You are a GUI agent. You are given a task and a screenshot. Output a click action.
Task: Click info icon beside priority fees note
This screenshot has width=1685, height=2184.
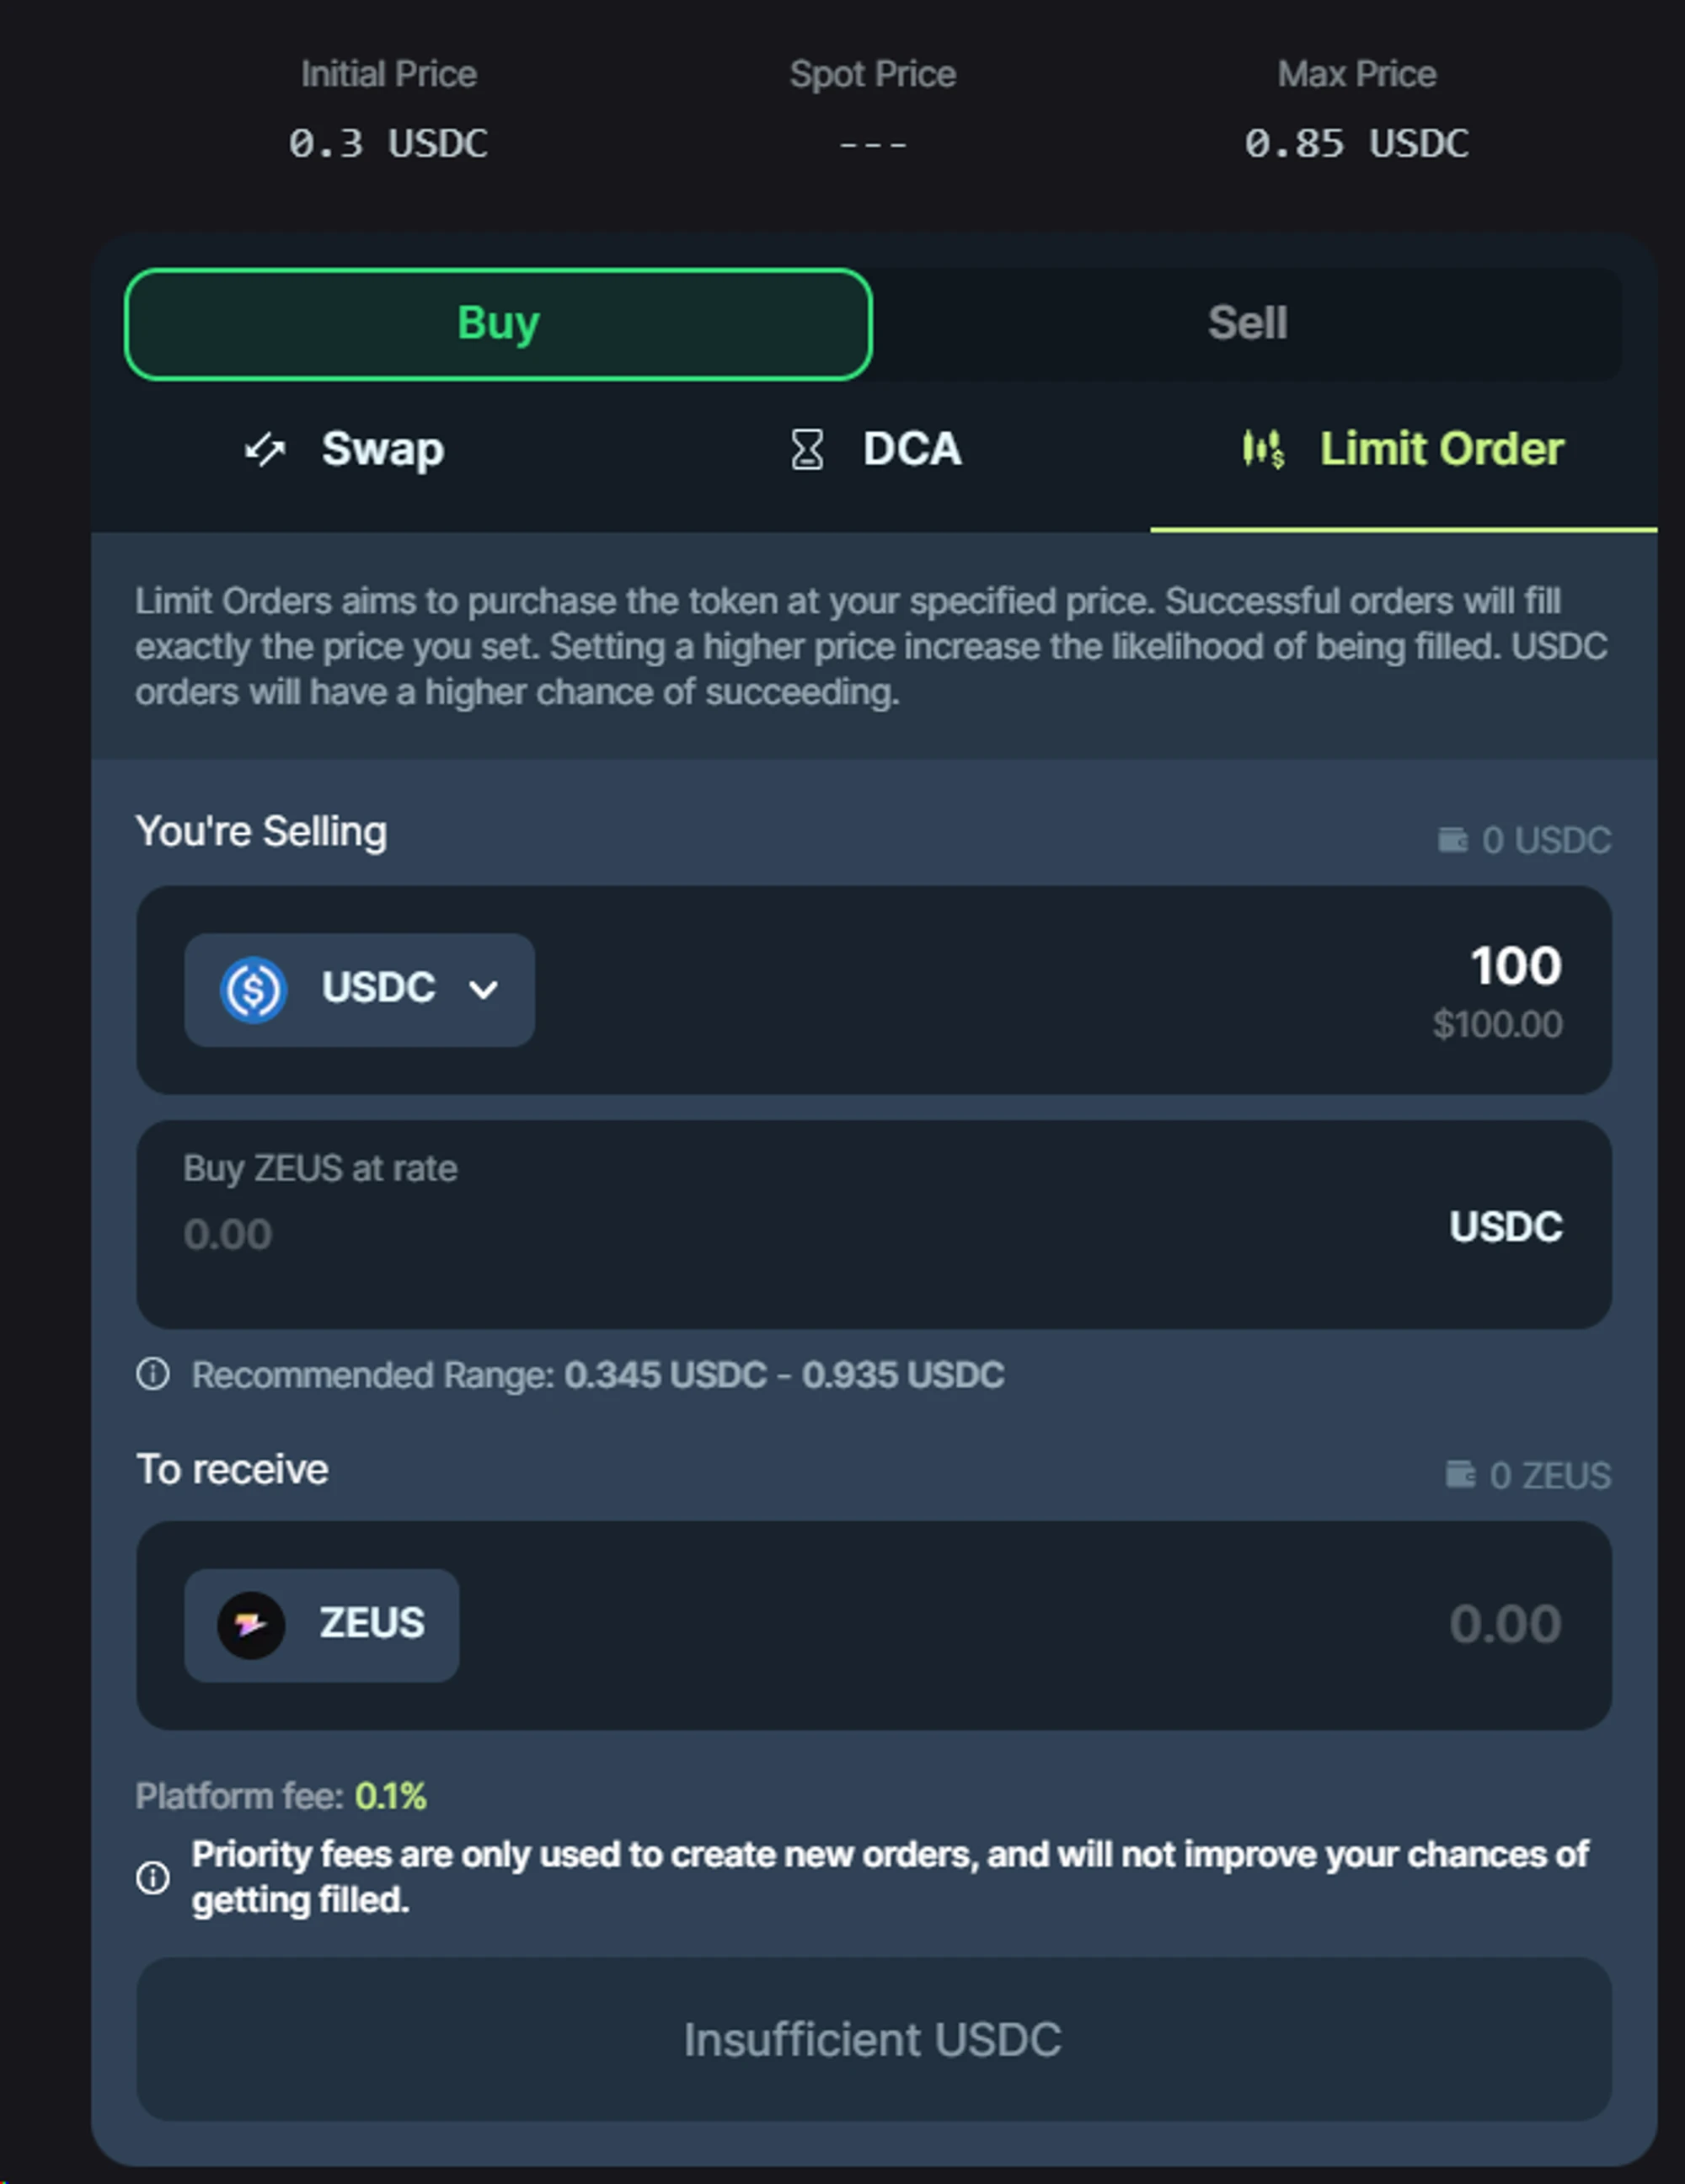coord(153,1877)
